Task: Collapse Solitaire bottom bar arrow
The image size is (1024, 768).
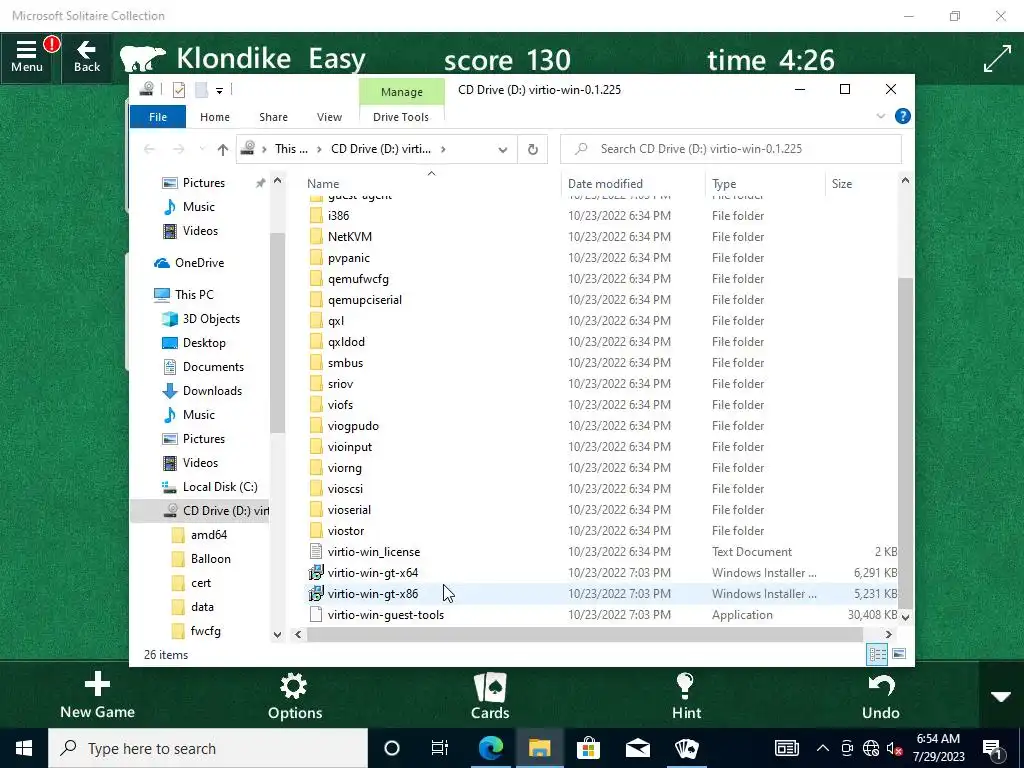Action: (x=1000, y=696)
